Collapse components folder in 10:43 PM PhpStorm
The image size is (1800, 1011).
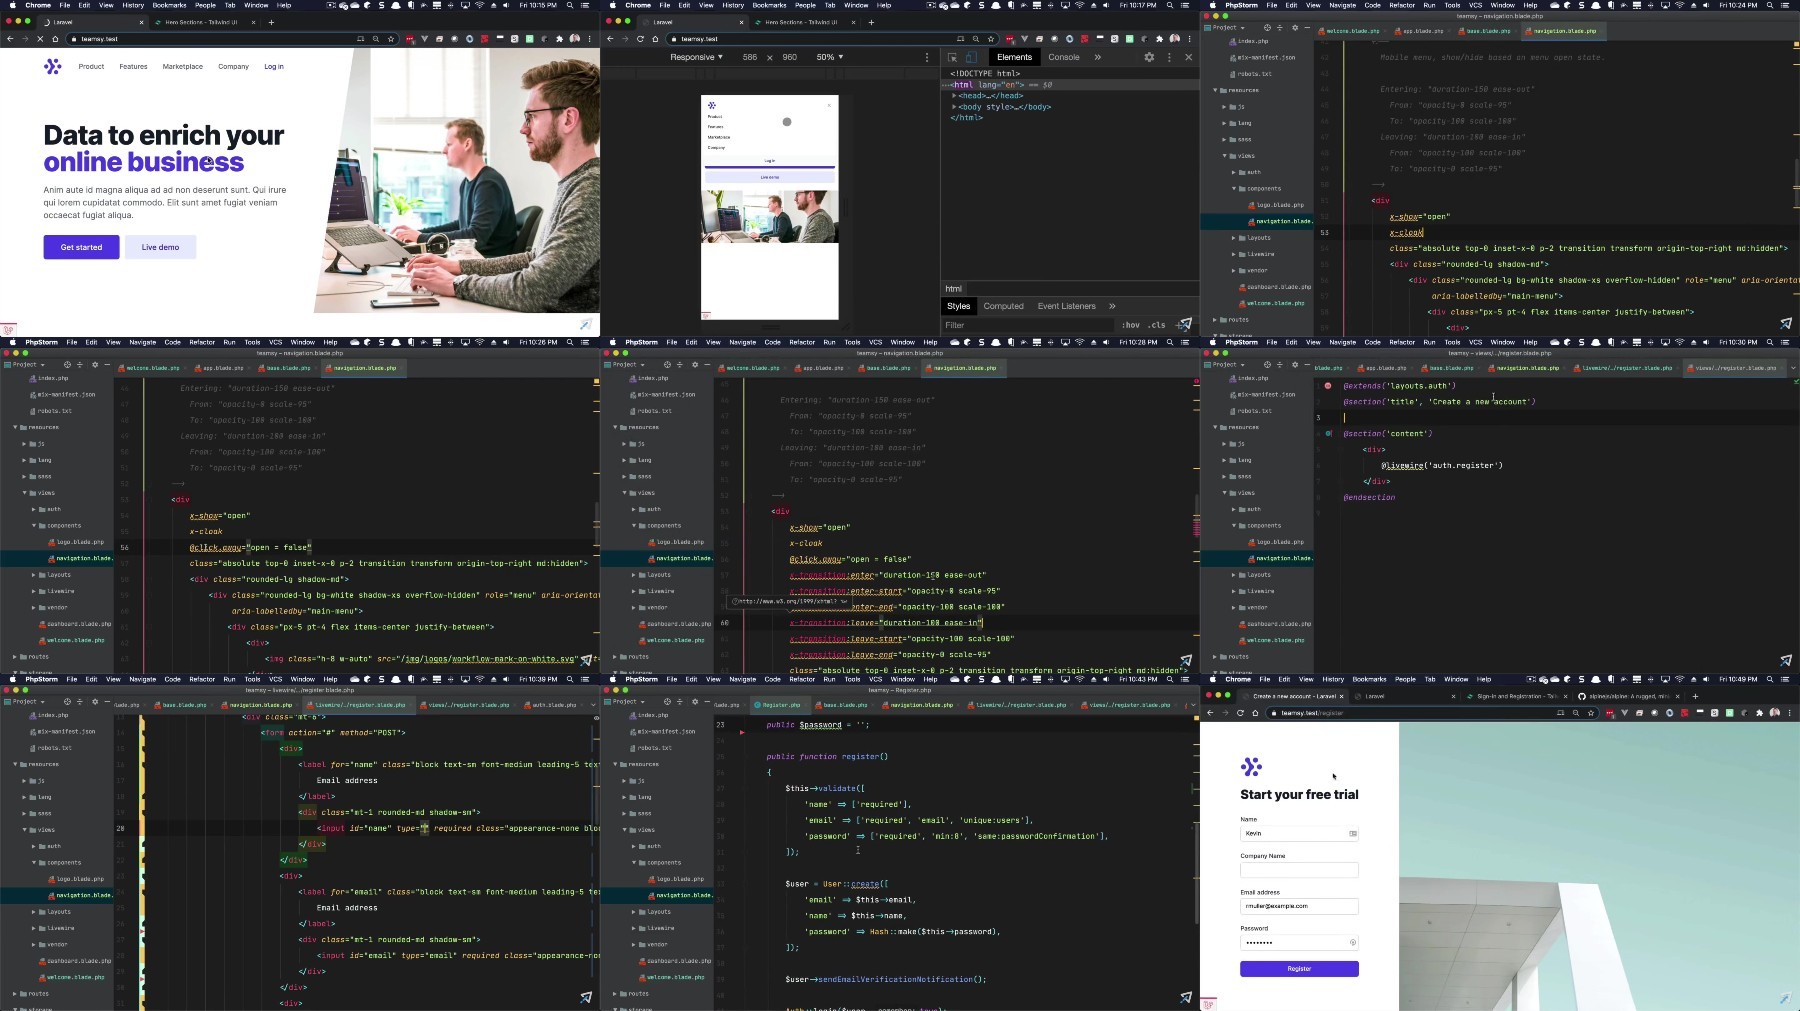pyautogui.click(x=634, y=862)
